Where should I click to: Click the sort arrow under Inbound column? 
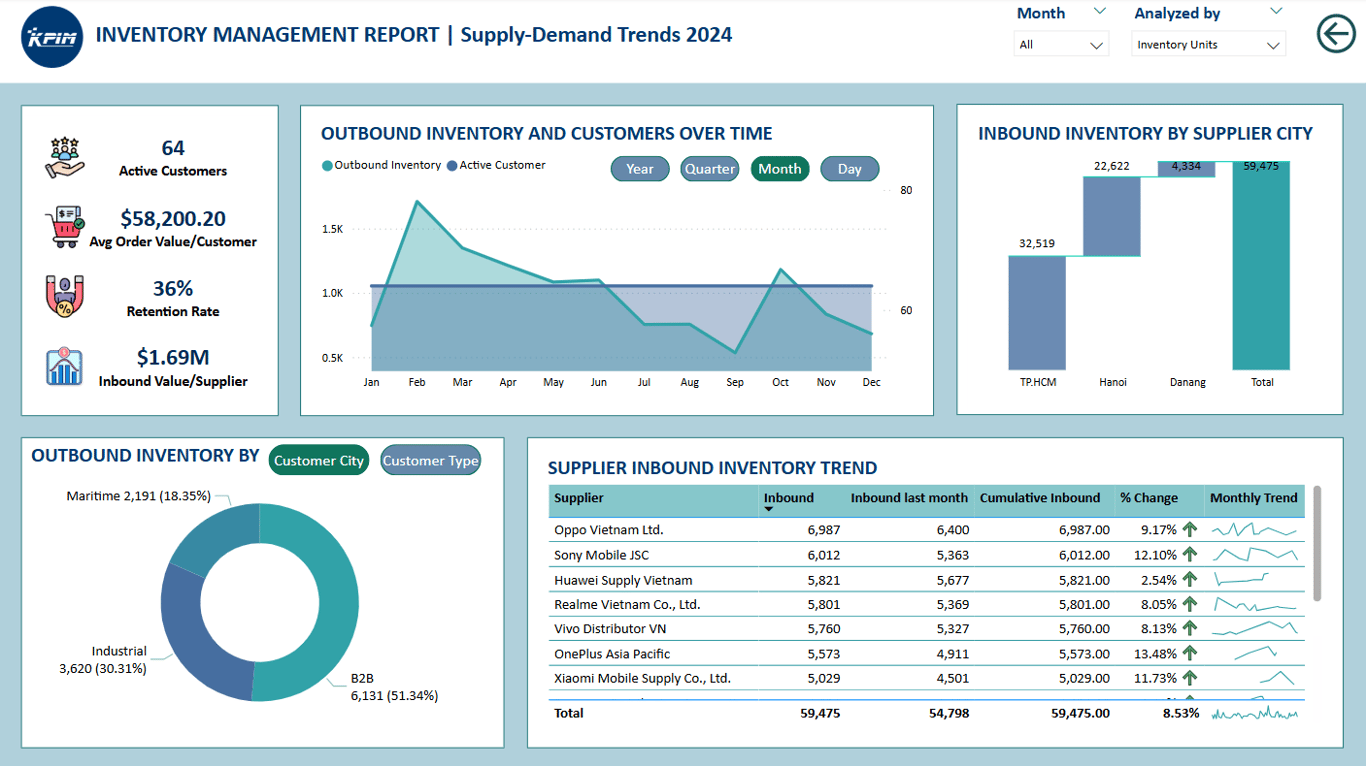pyautogui.click(x=769, y=510)
